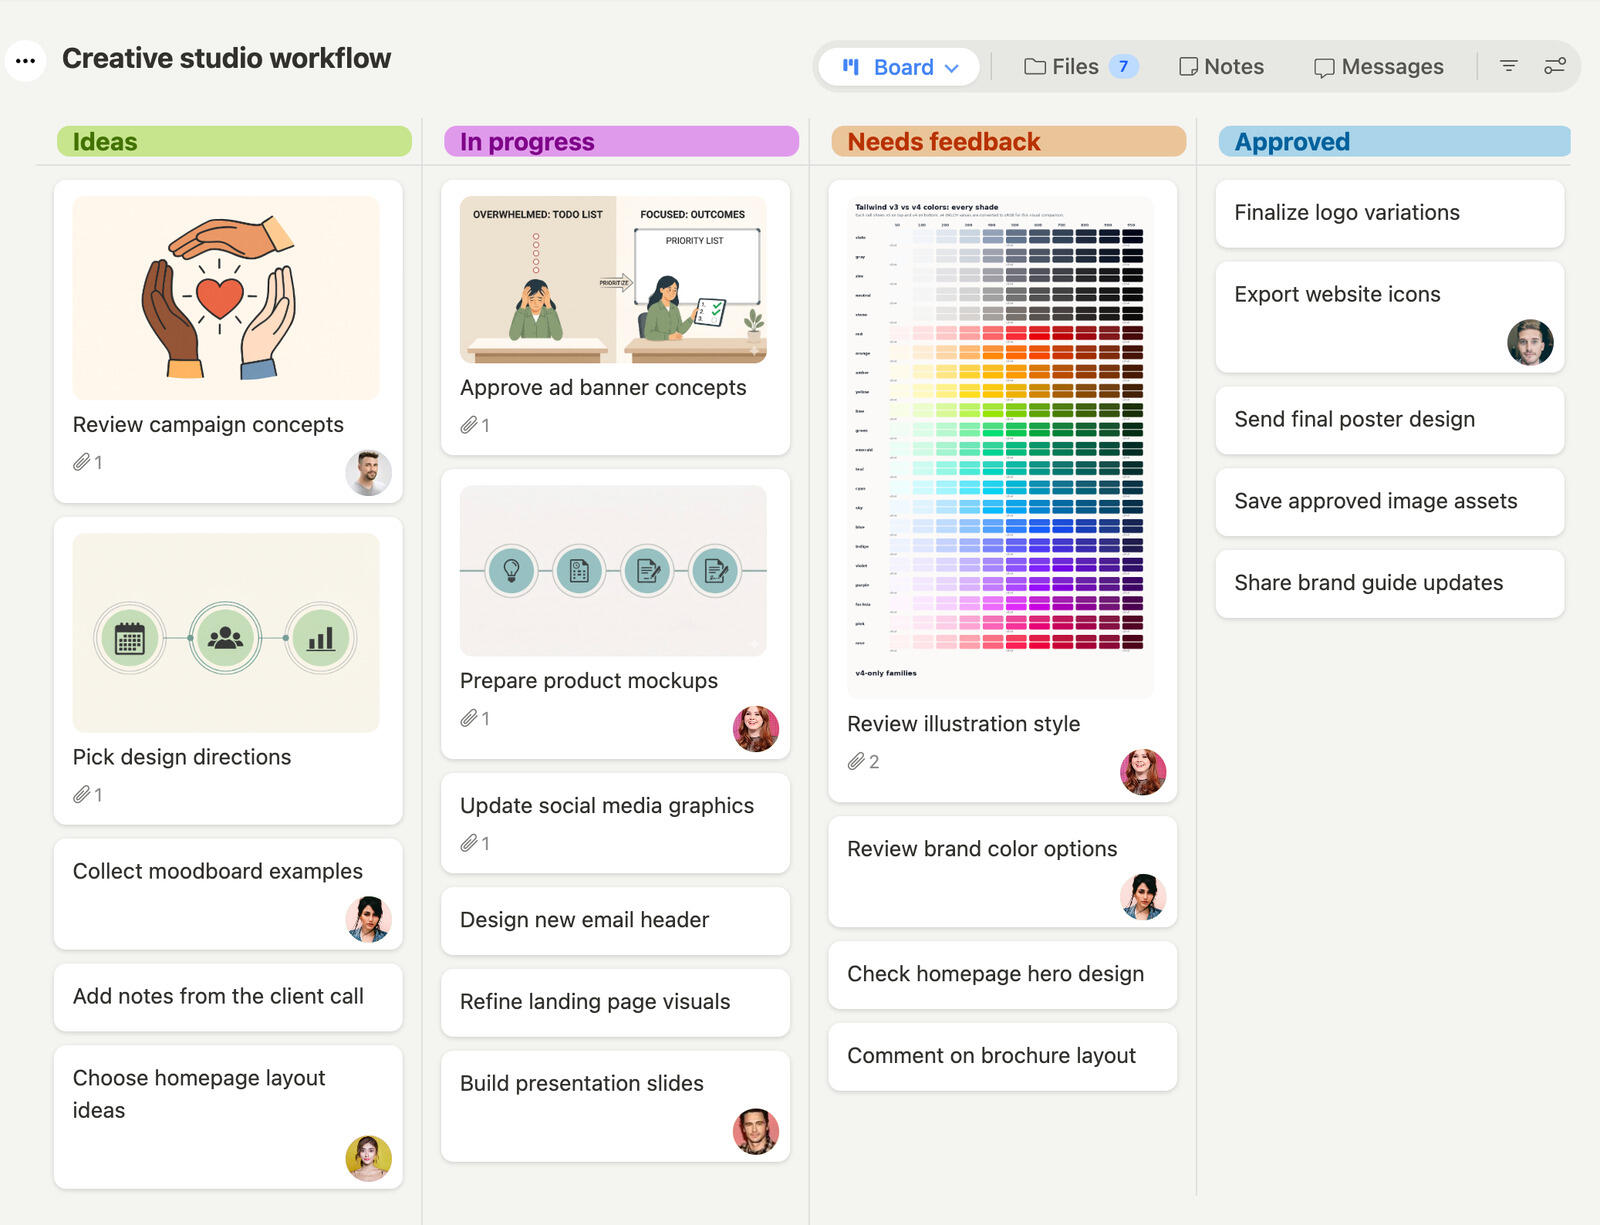Open Add notes from the client call
Viewport: 1600px width, 1225px height.
point(228,997)
